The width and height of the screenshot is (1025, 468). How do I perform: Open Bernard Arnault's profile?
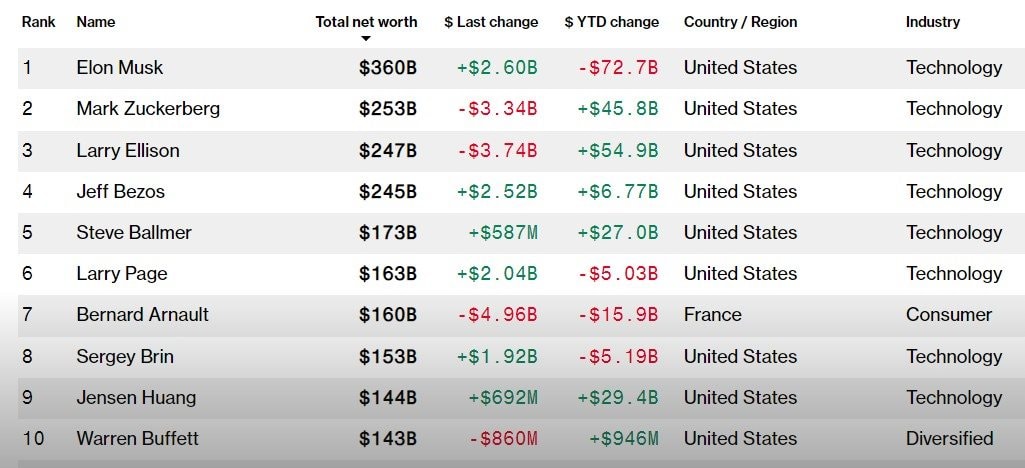[143, 315]
